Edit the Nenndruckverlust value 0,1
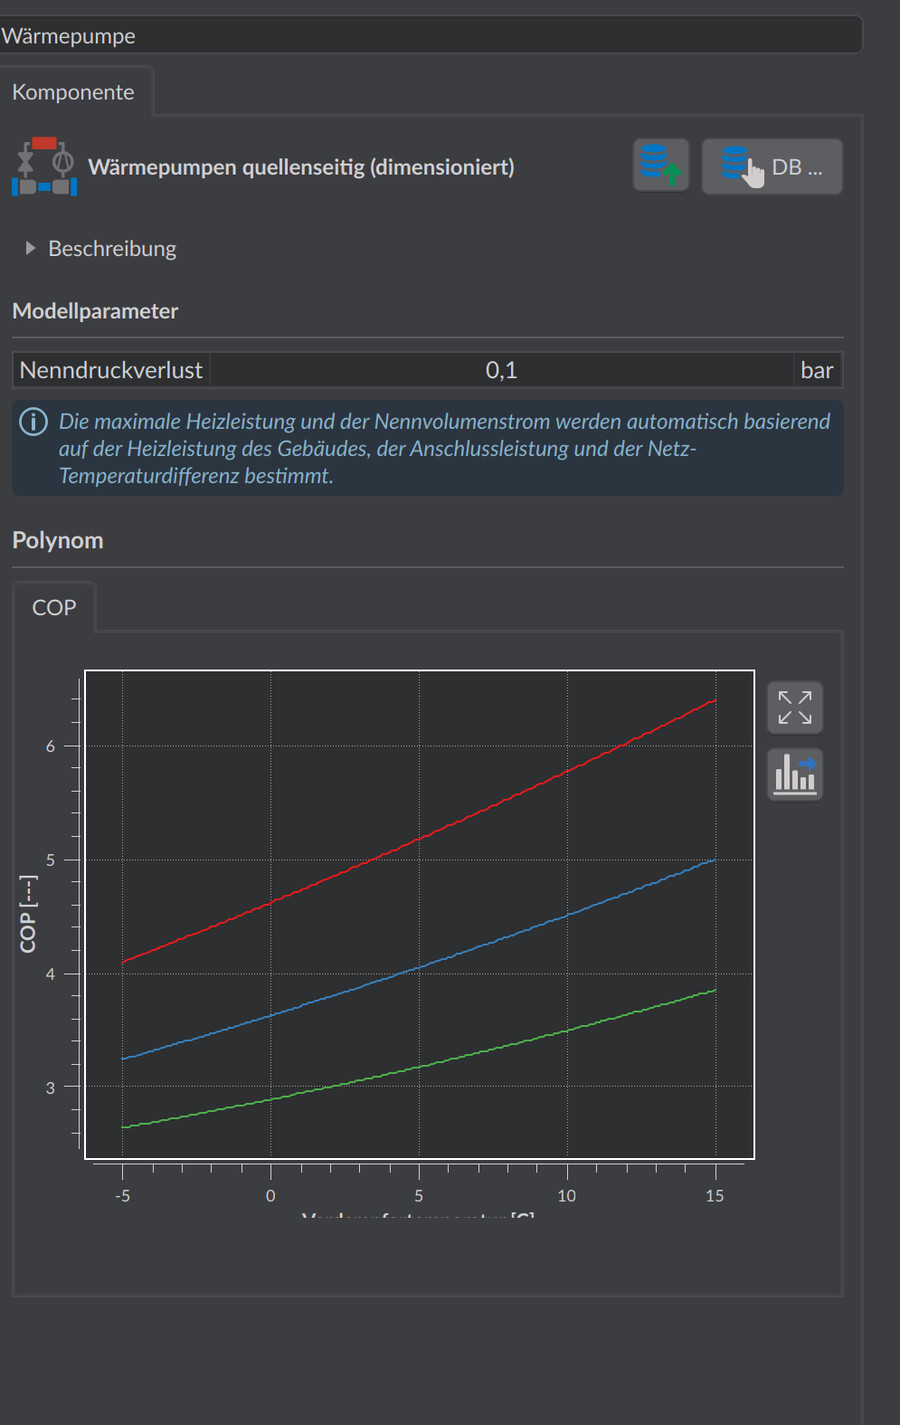Screen dimensions: 900x1425 tap(501, 370)
